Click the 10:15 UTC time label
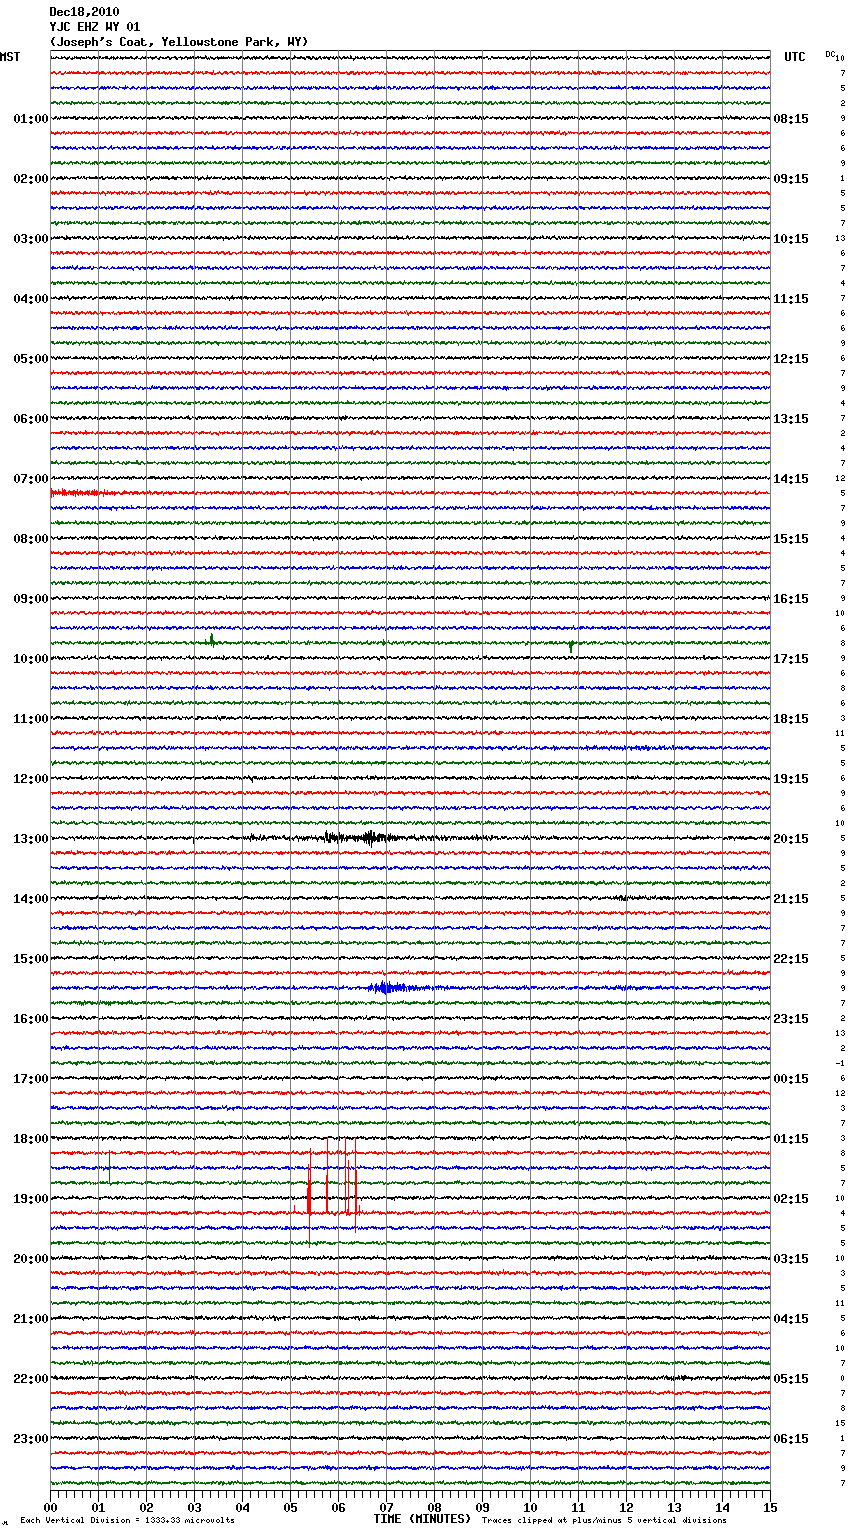The height and width of the screenshot is (1534, 850). point(791,239)
